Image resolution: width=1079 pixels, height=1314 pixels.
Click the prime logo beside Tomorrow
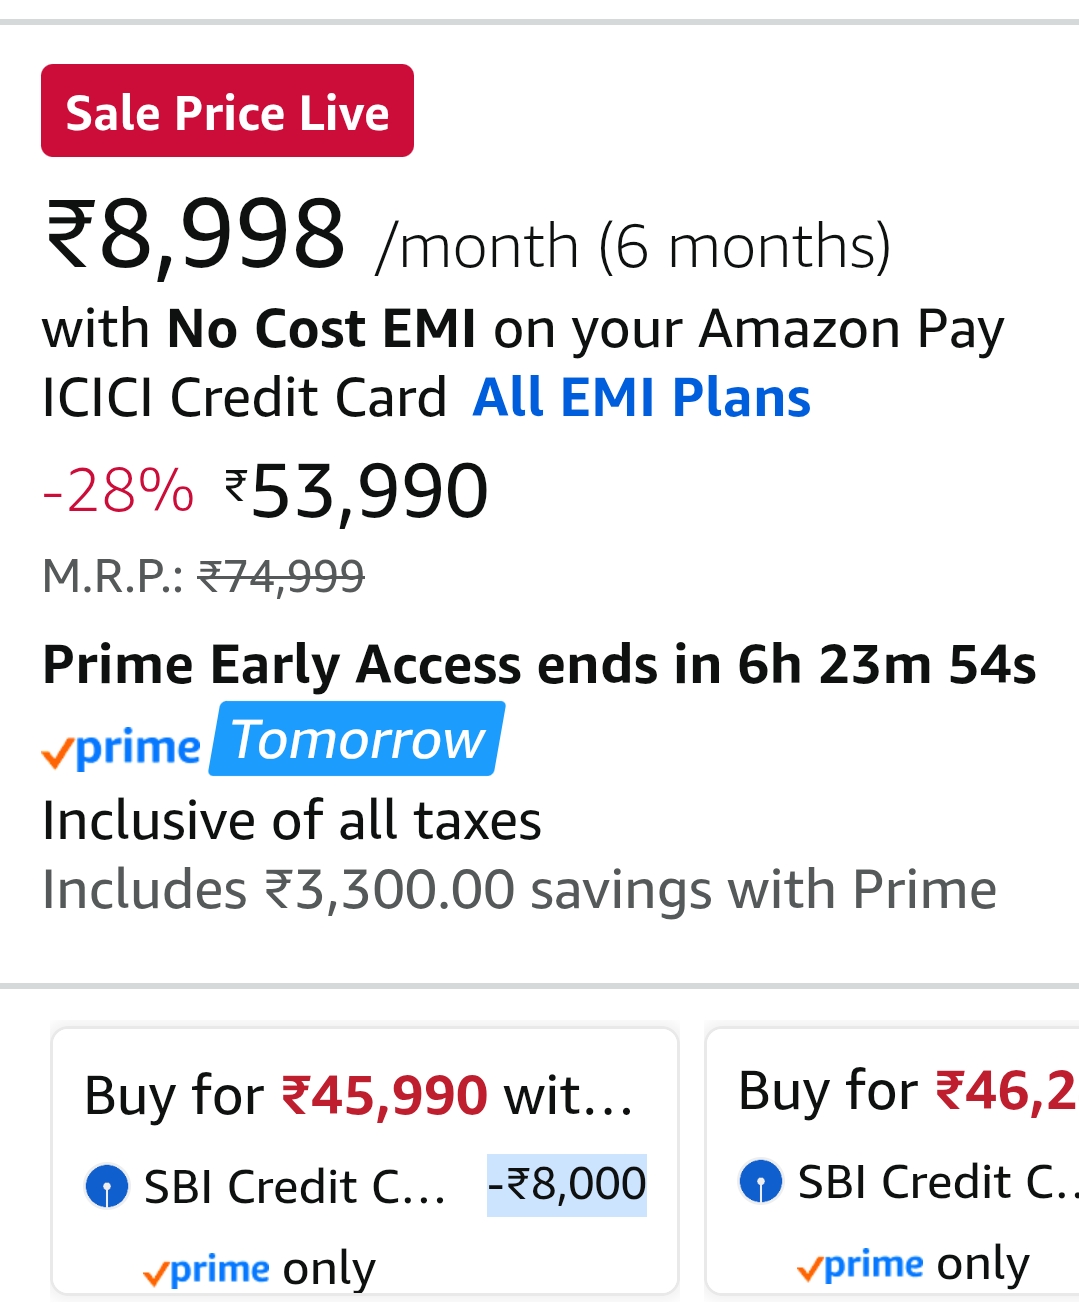[x=122, y=747]
